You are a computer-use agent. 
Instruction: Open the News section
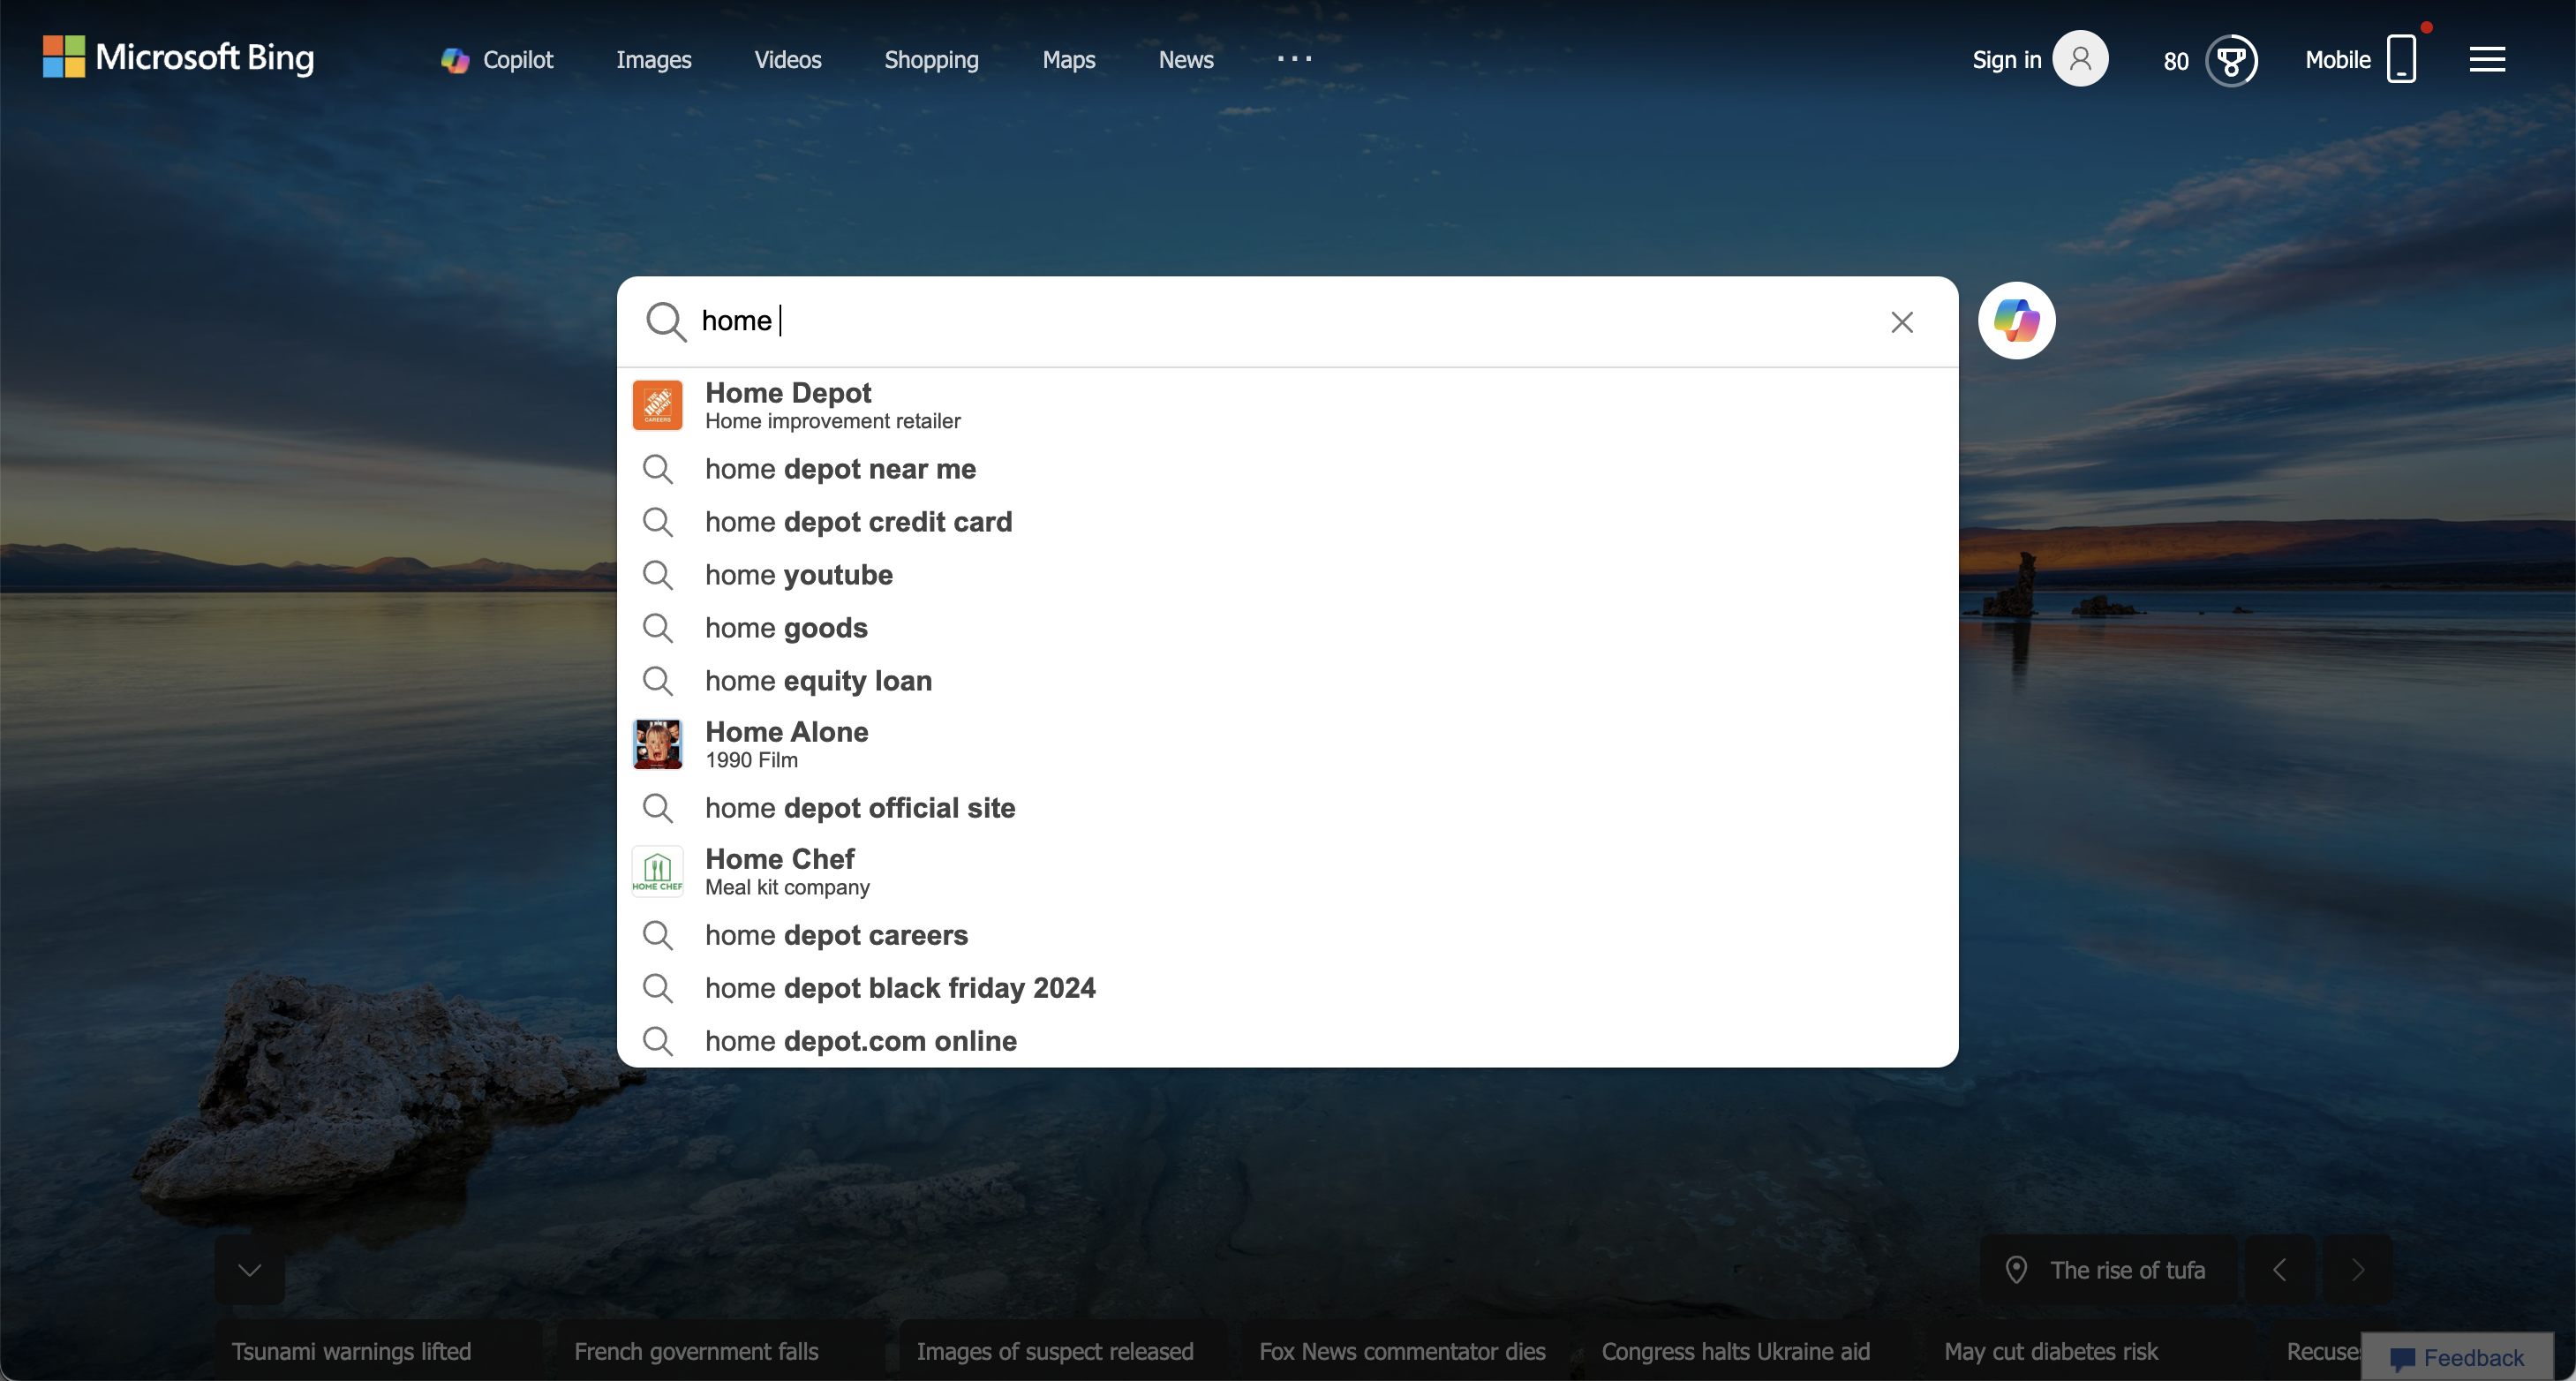click(1185, 60)
